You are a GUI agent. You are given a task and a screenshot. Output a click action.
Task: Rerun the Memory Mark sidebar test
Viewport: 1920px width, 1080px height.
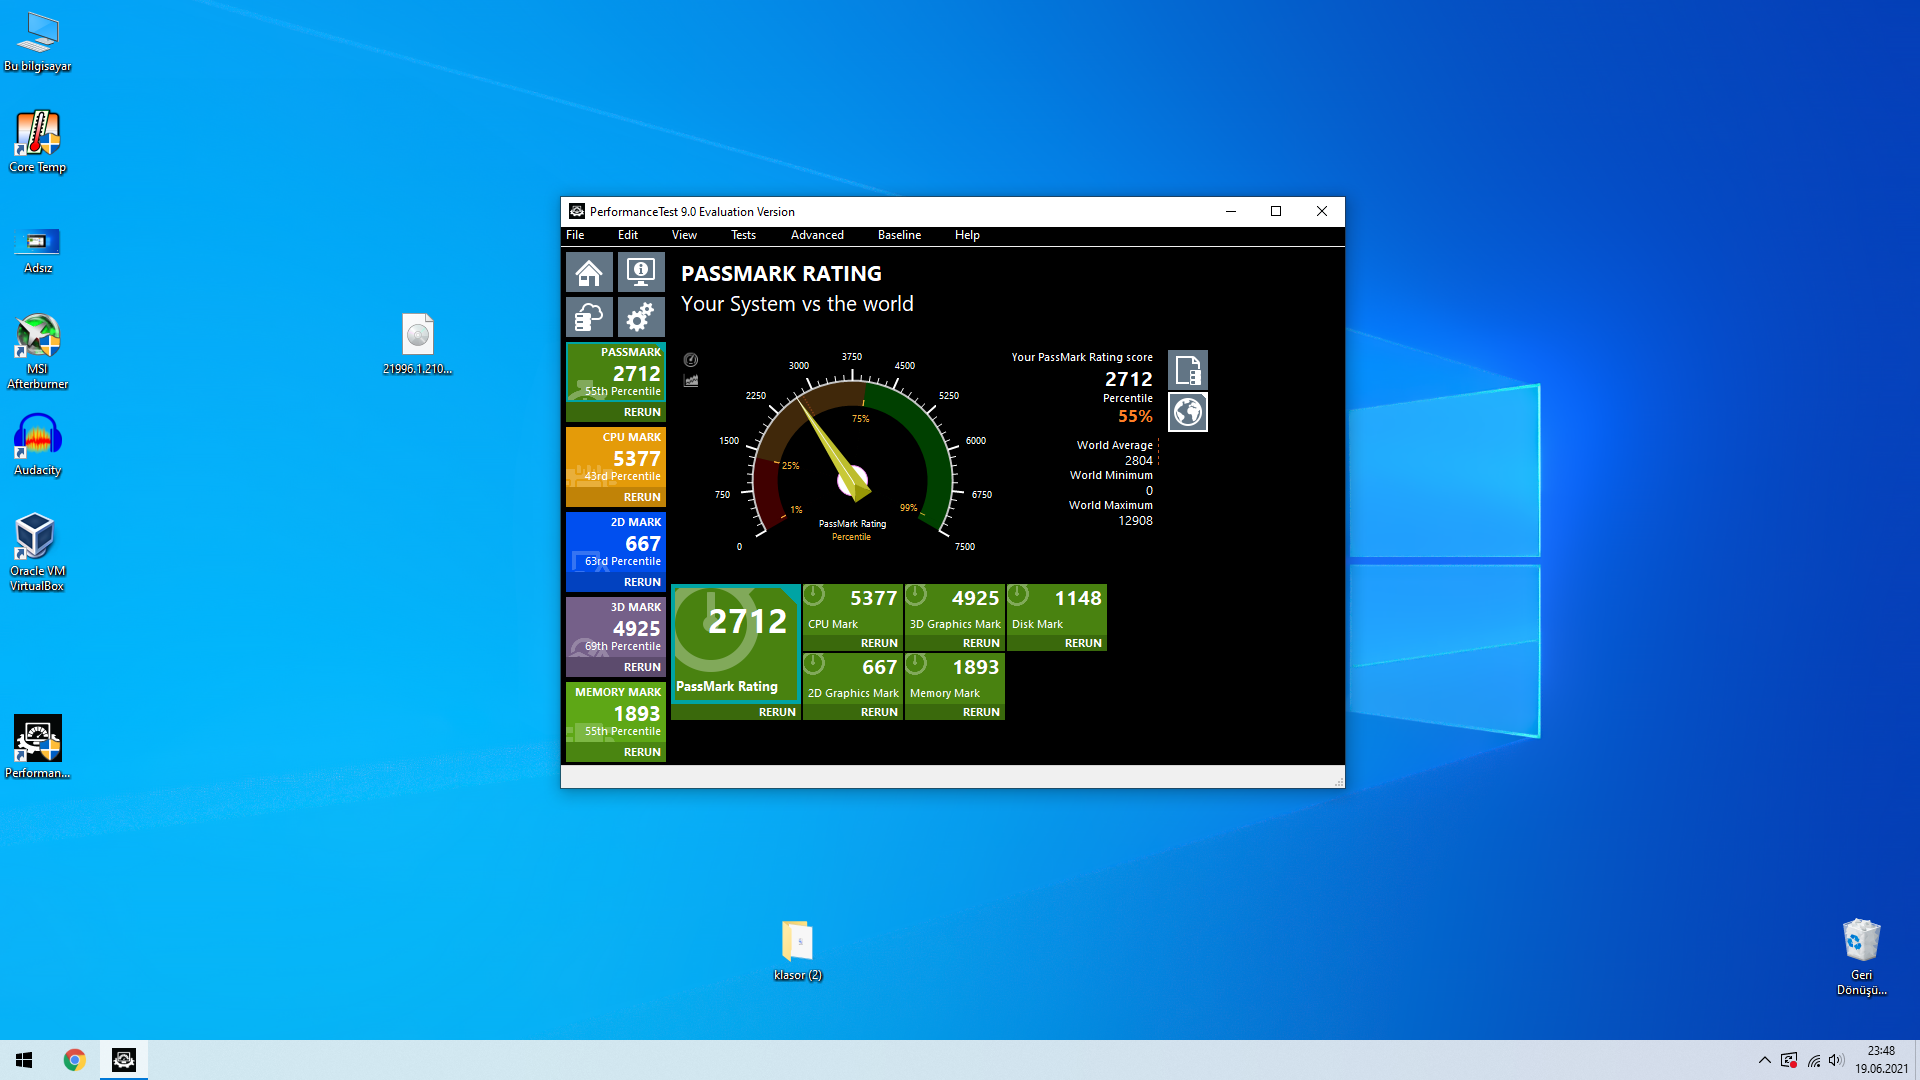[x=642, y=752]
